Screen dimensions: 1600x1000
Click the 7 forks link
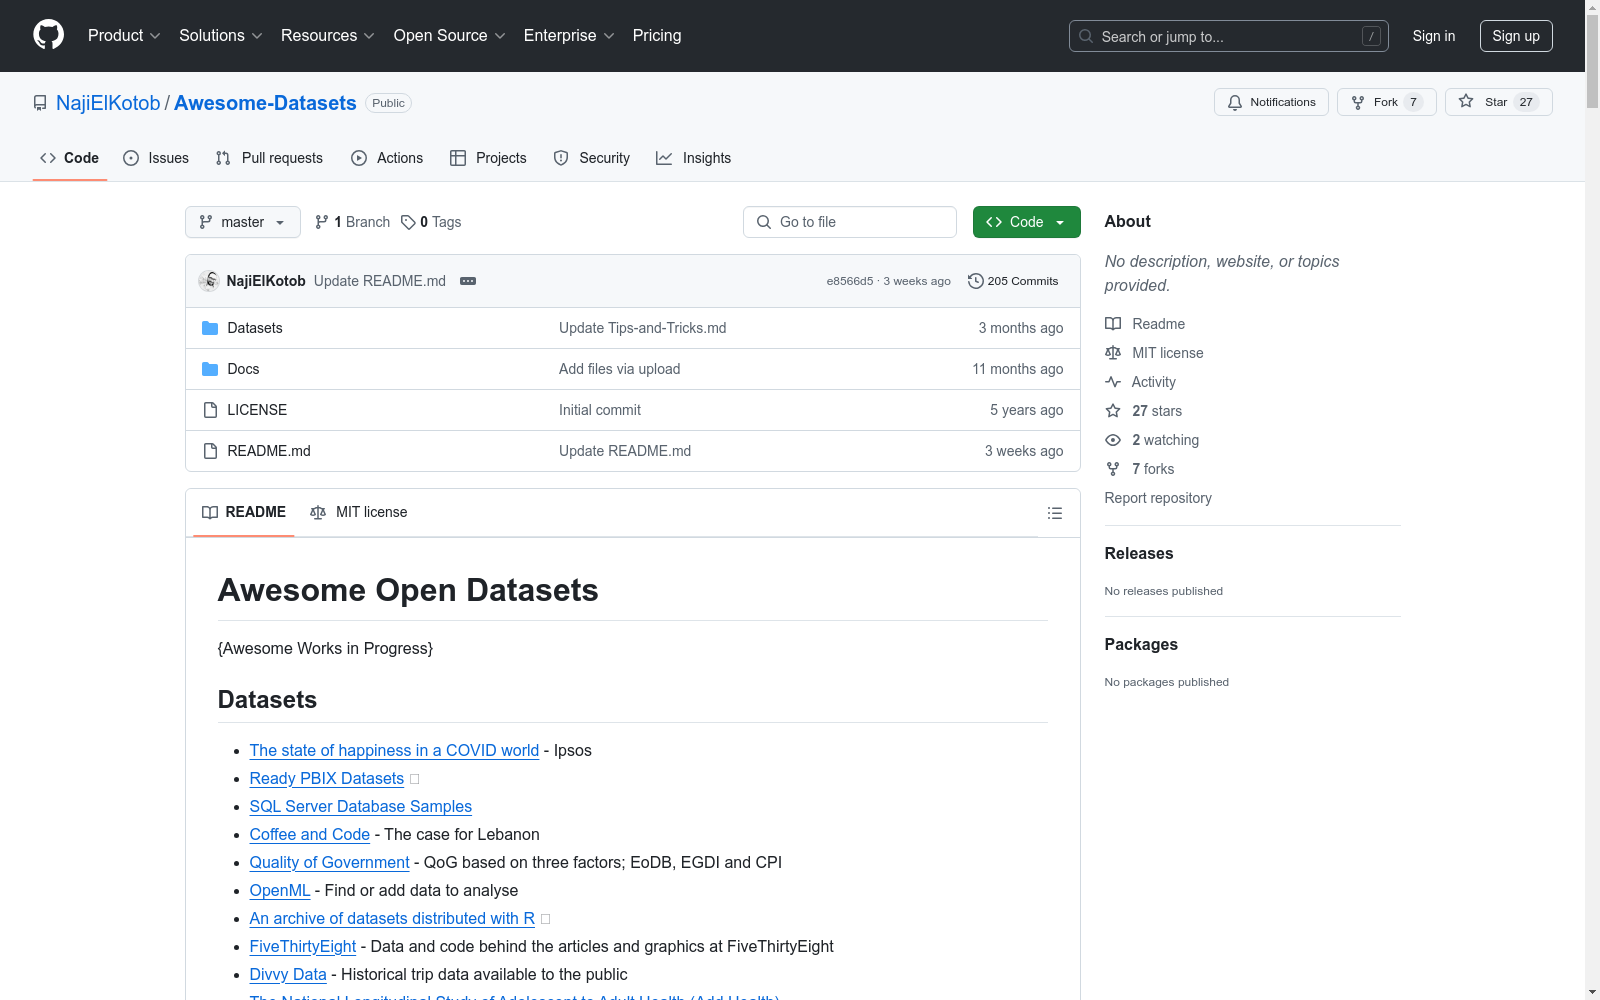1153,469
